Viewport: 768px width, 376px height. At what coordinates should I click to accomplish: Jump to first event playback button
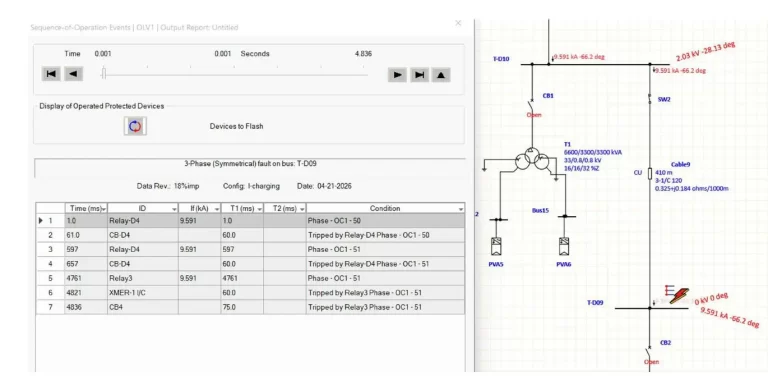click(51, 74)
